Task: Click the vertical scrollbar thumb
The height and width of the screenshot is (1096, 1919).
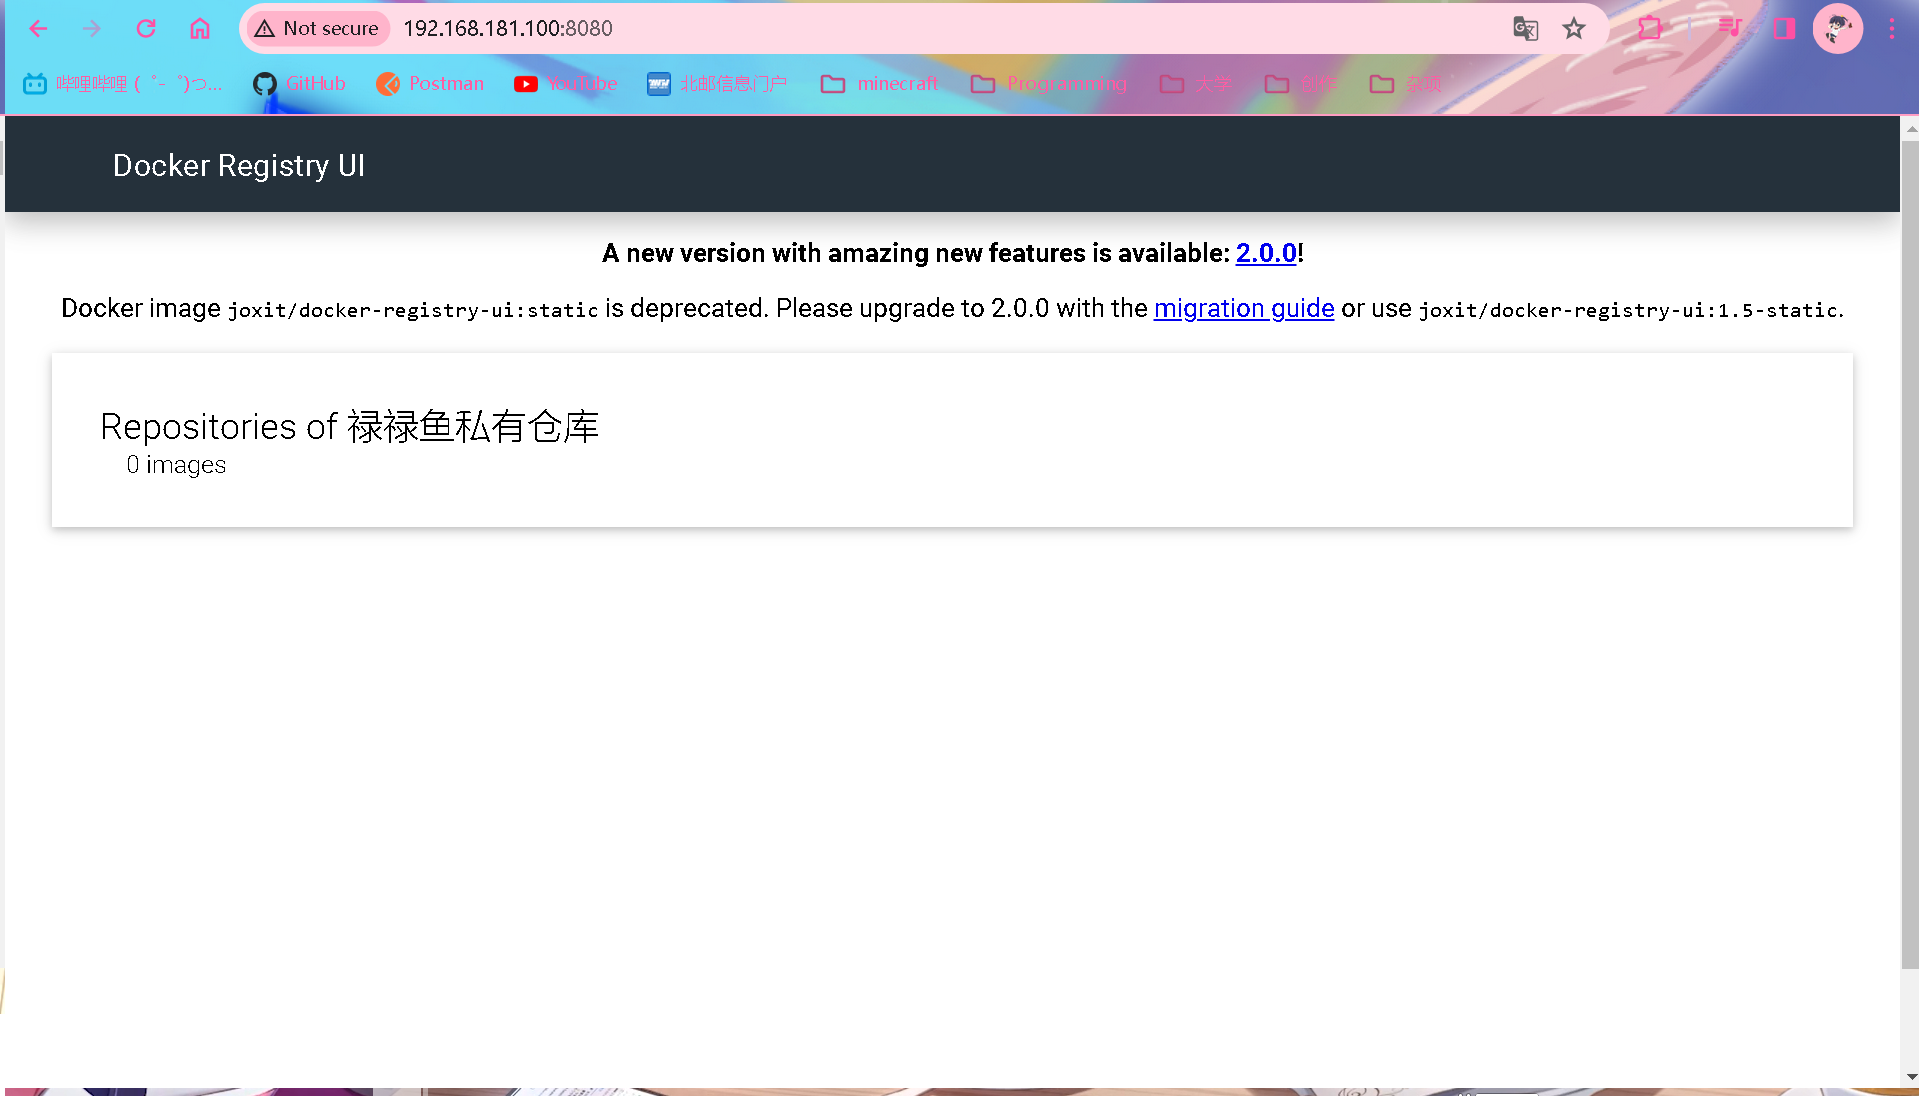Action: point(1911,554)
